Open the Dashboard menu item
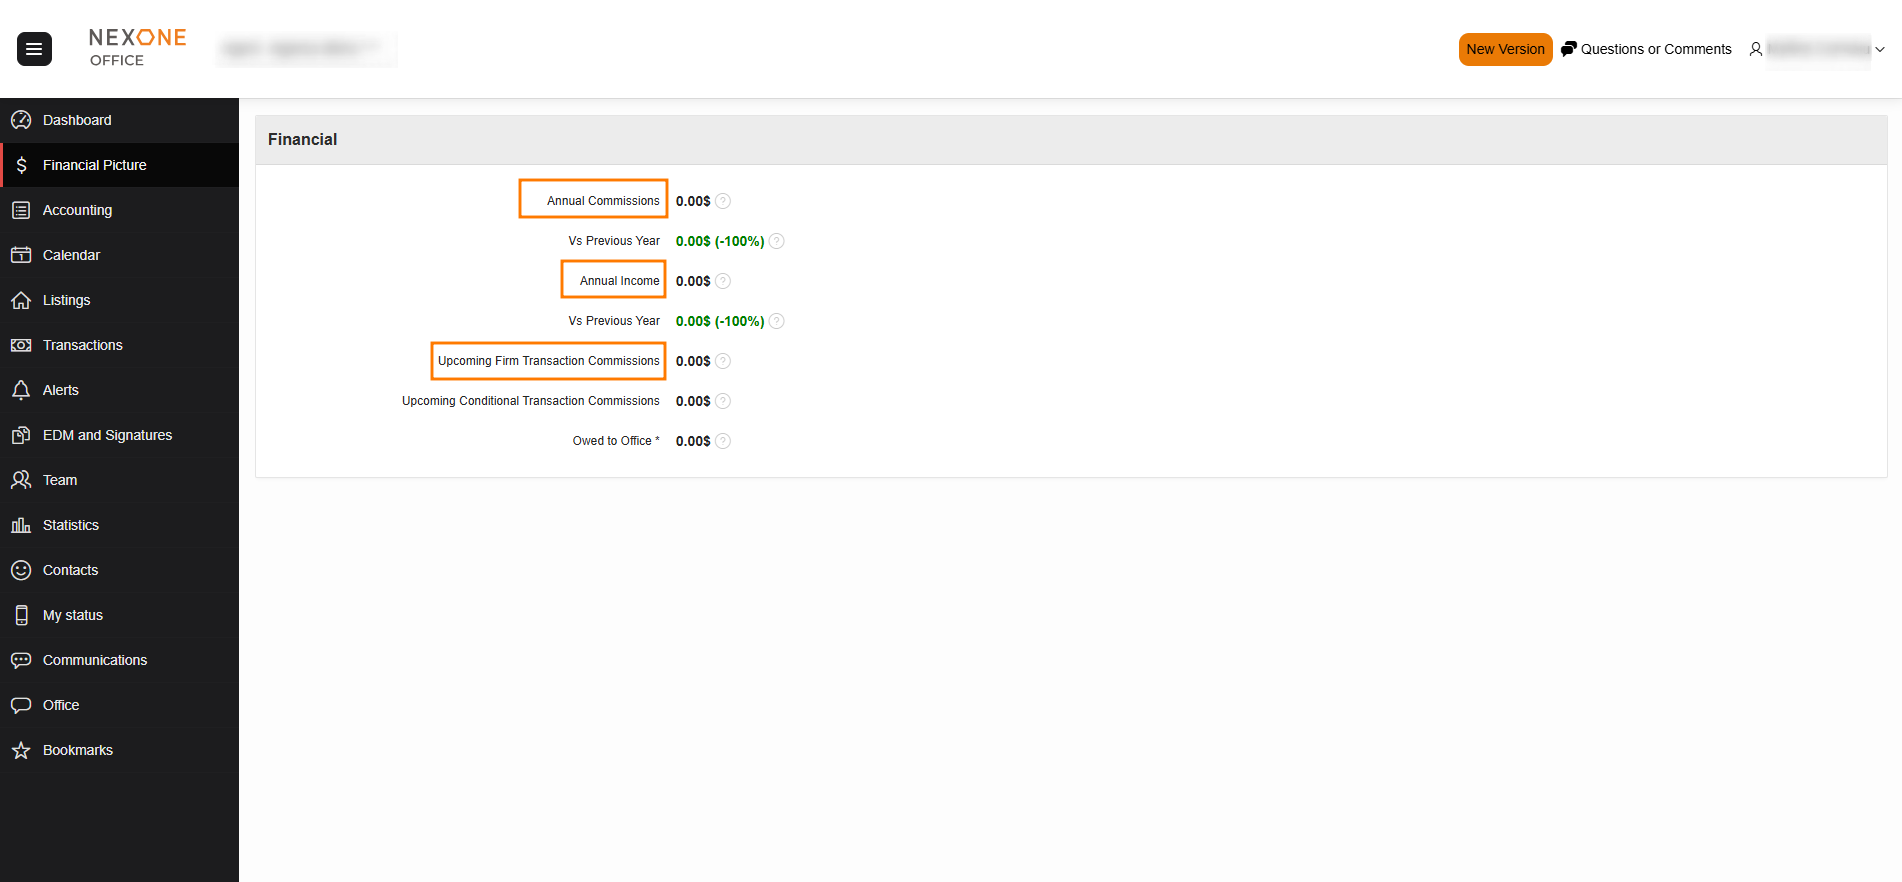The height and width of the screenshot is (882, 1902). tap(77, 120)
